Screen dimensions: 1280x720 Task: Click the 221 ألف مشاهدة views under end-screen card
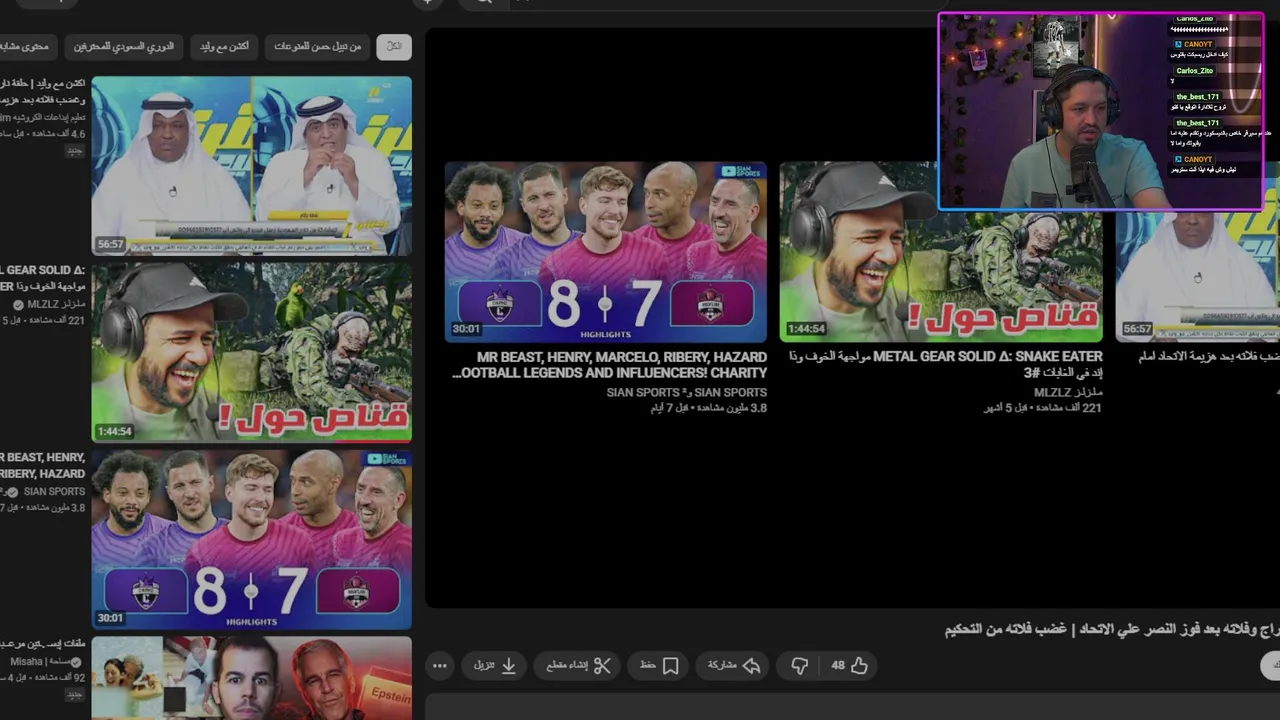click(1068, 408)
